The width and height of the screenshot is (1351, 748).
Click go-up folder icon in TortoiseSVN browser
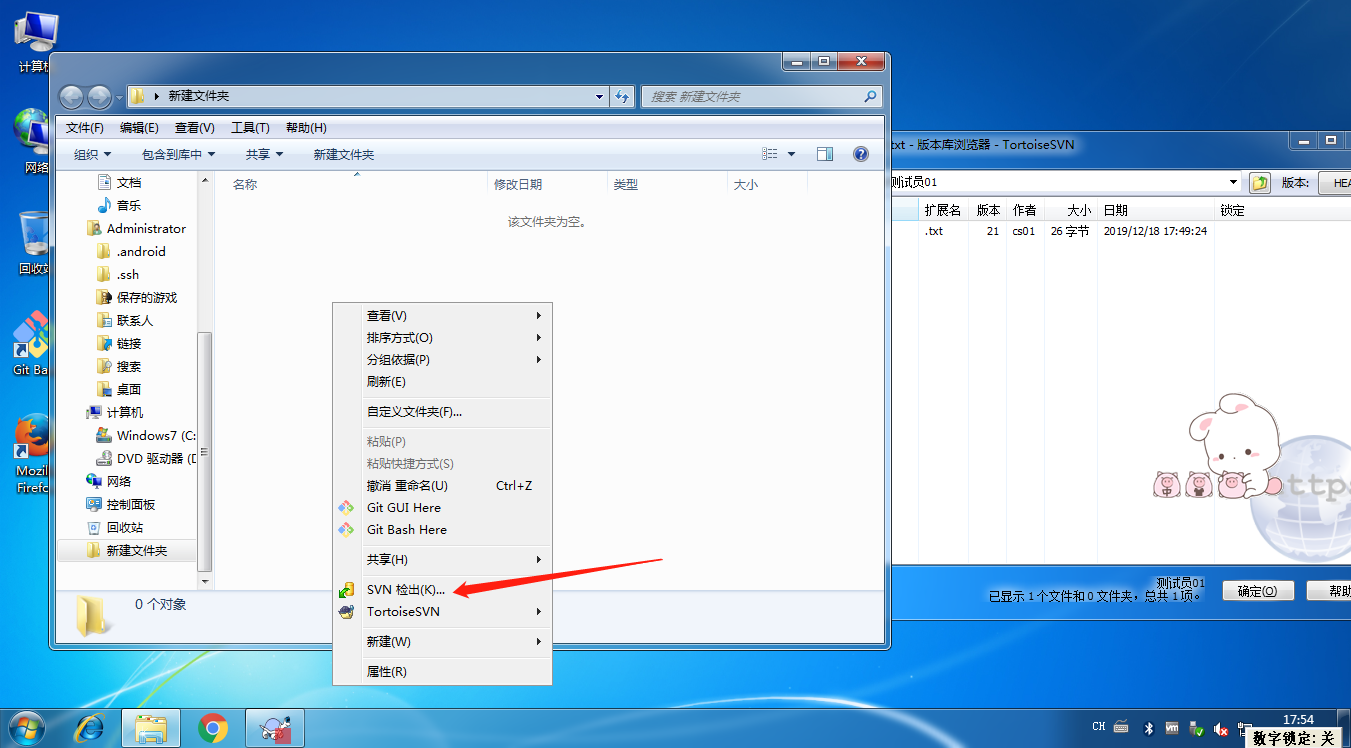pos(1259,183)
